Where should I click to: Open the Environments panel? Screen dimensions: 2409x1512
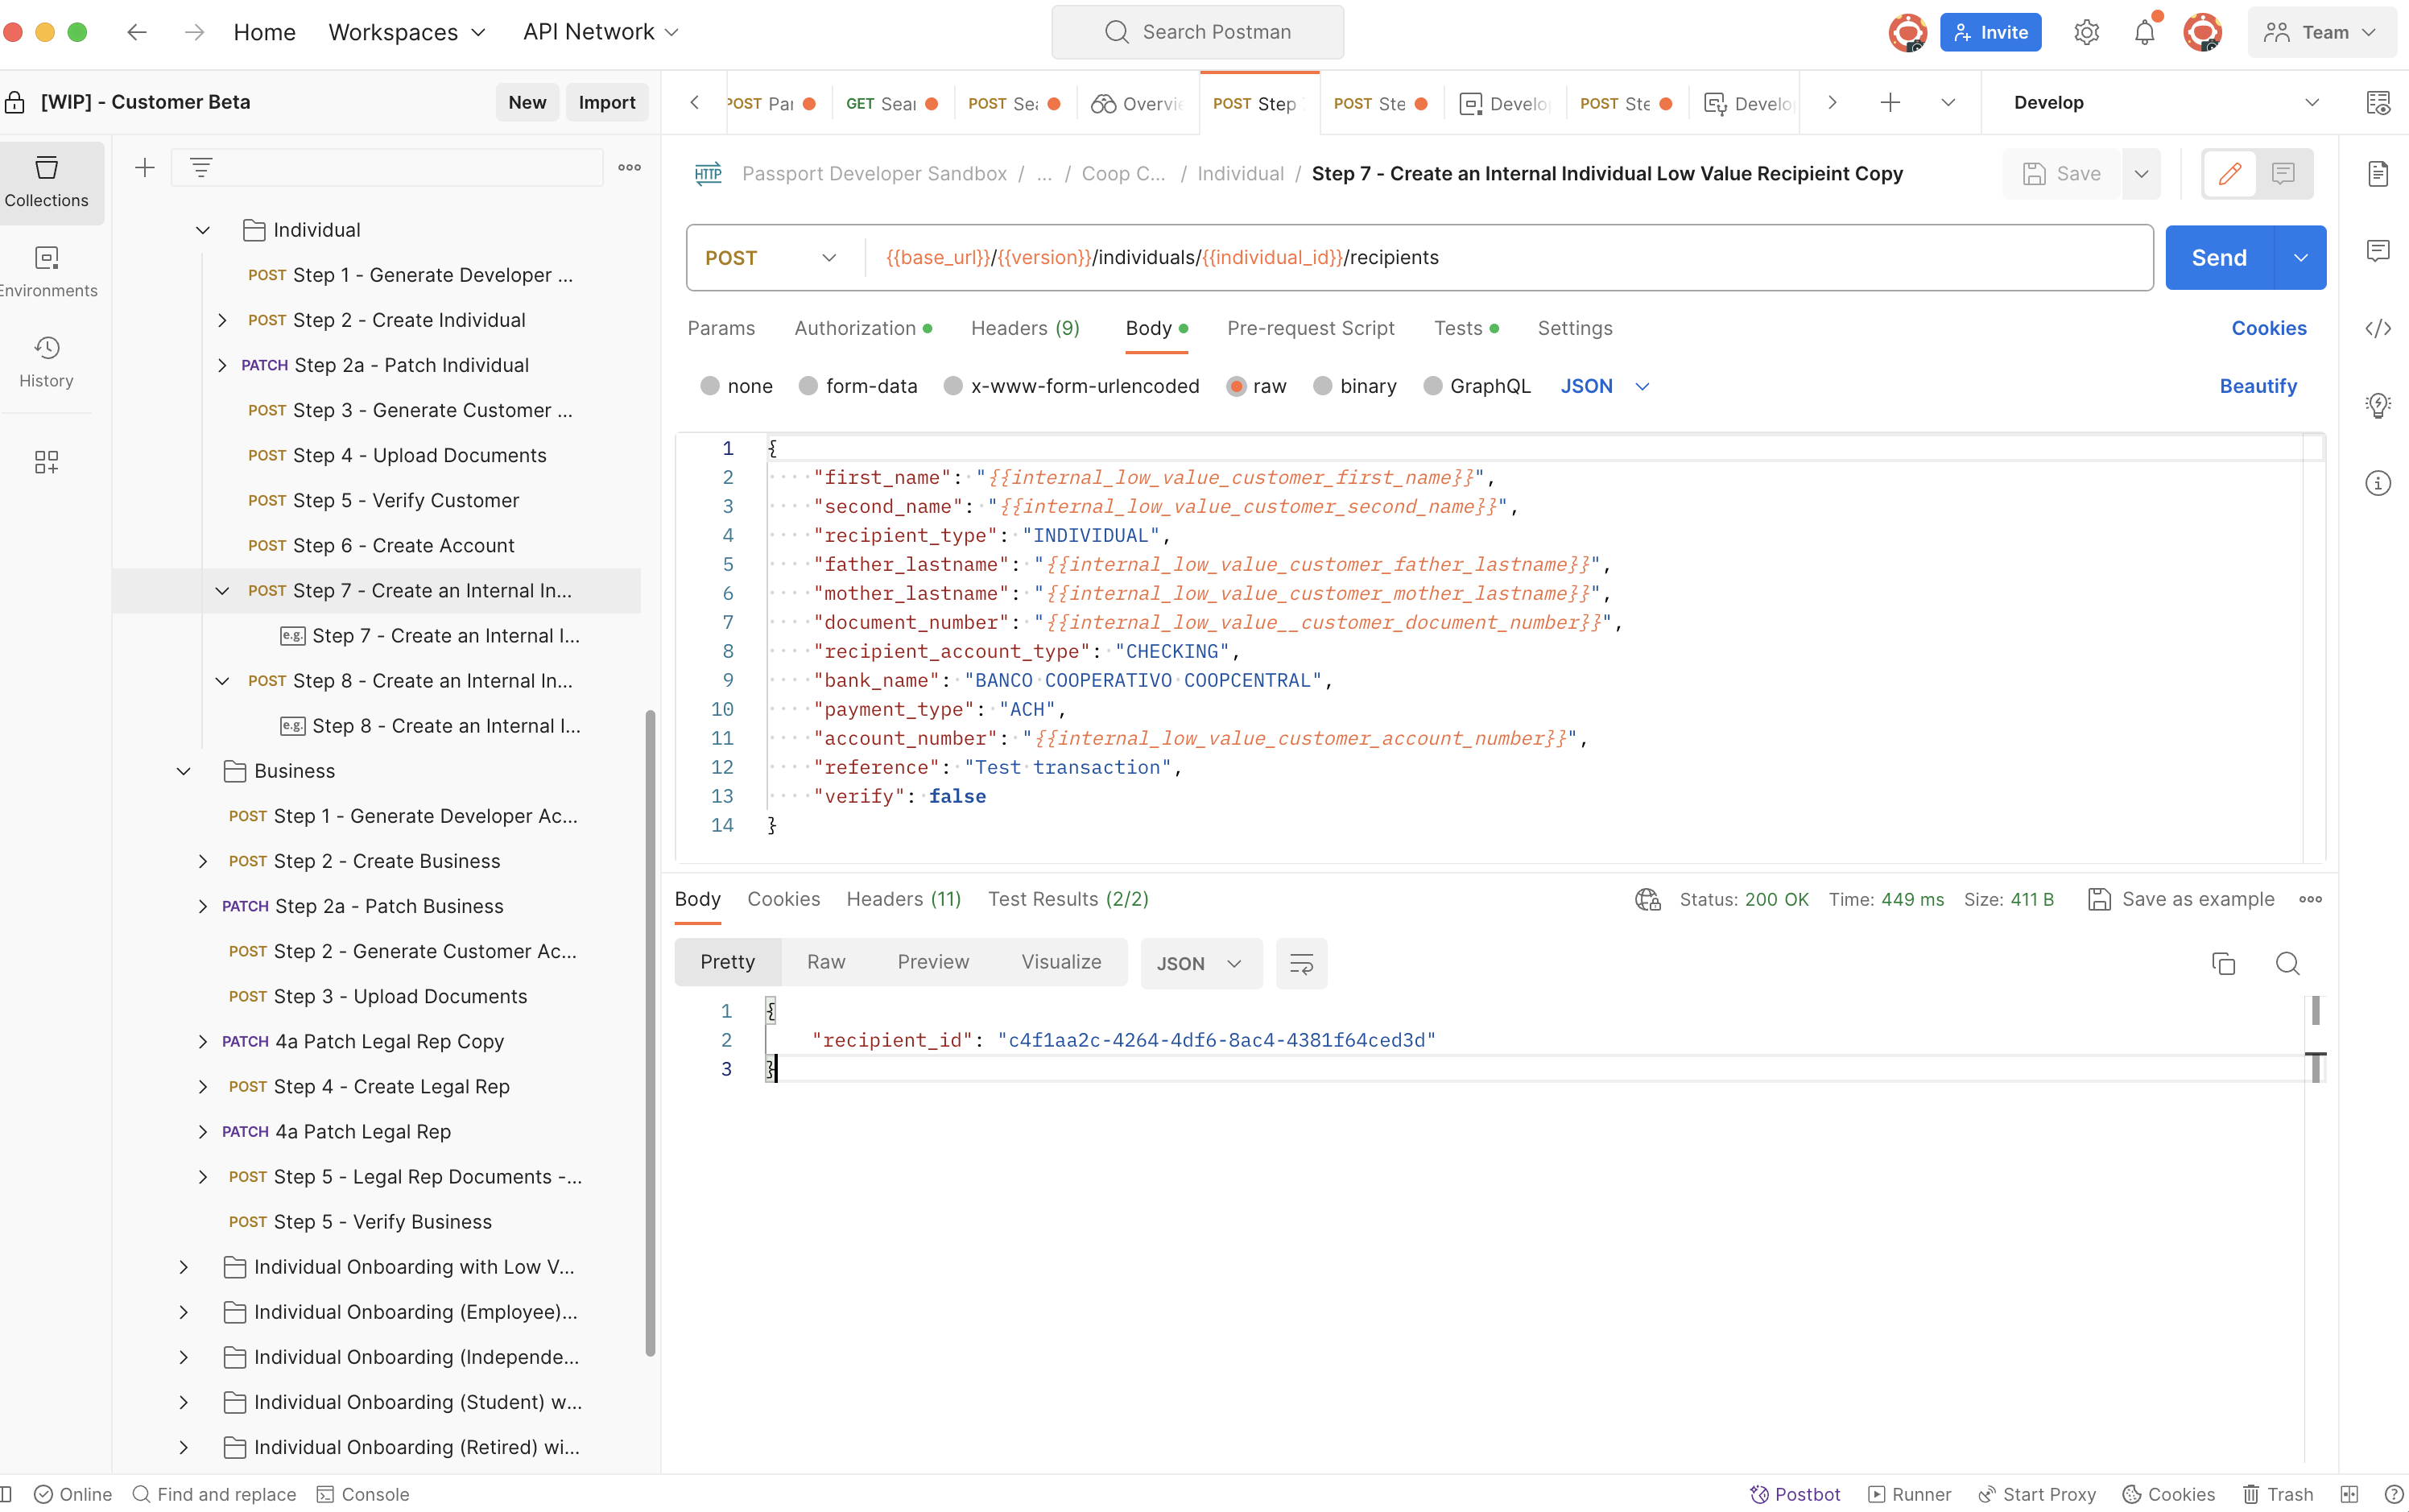(48, 271)
